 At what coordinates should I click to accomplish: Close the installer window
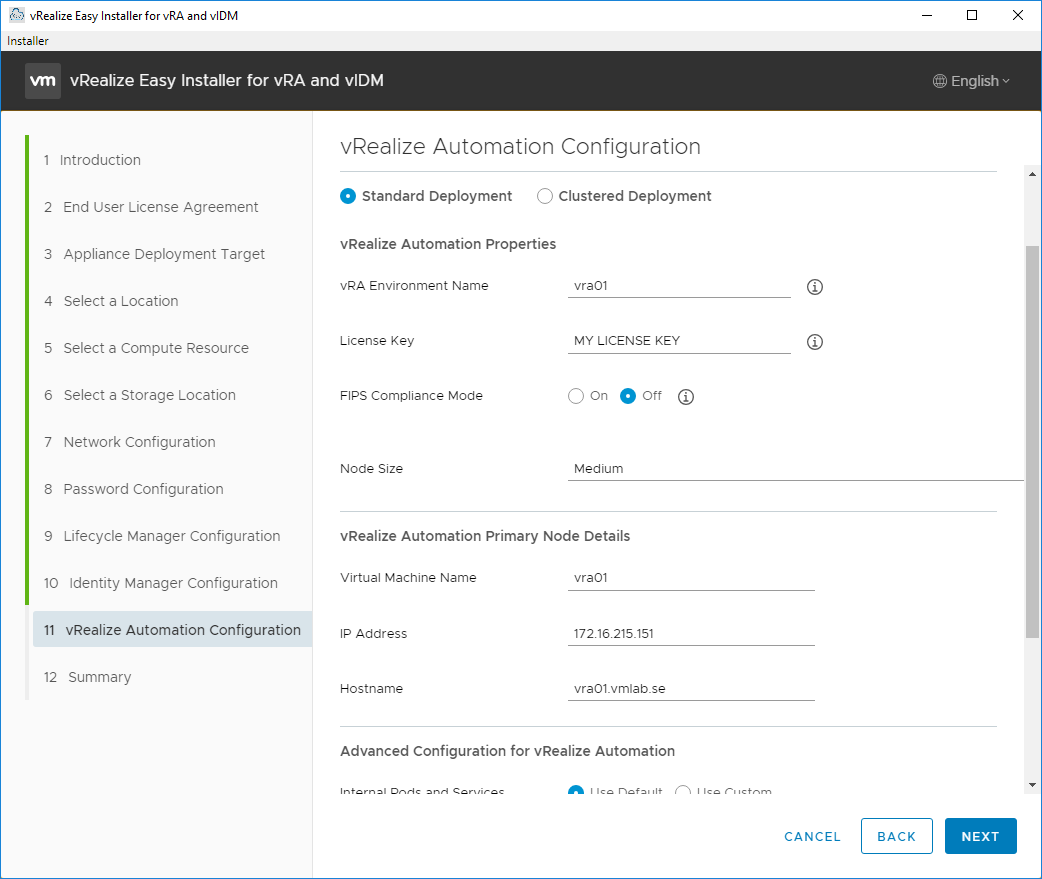click(1017, 15)
